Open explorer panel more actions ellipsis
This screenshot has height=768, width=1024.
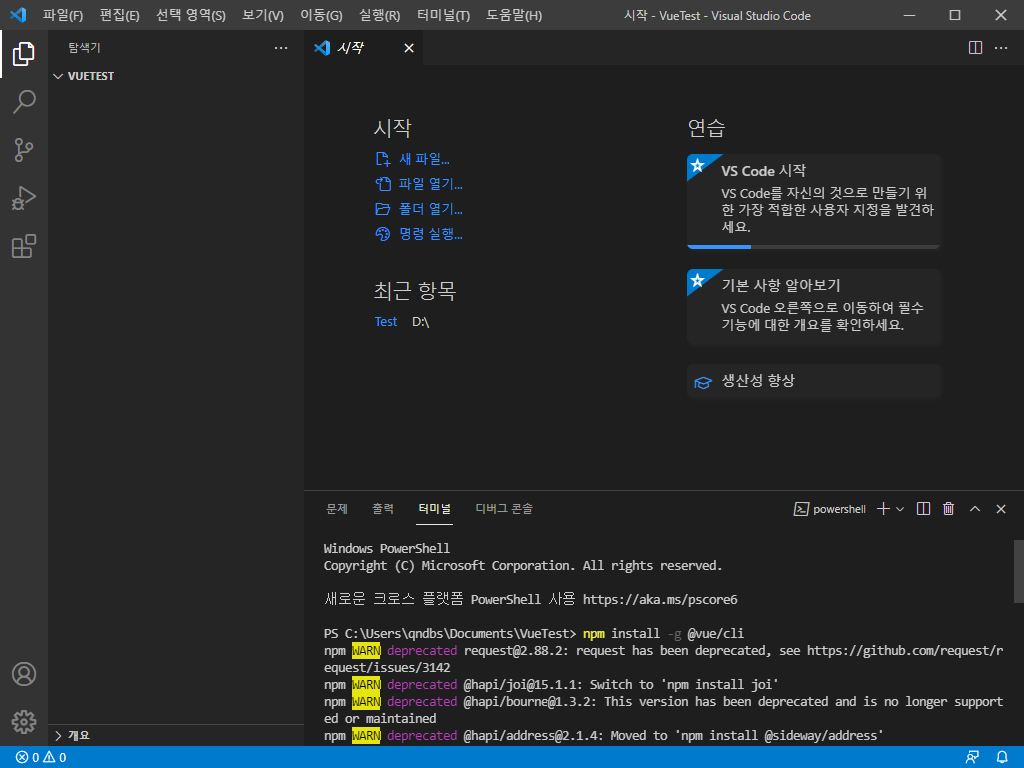click(x=281, y=48)
